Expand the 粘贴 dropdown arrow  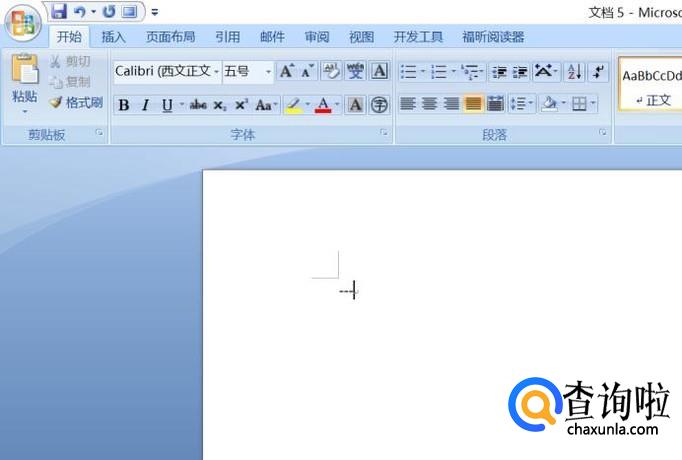25,111
